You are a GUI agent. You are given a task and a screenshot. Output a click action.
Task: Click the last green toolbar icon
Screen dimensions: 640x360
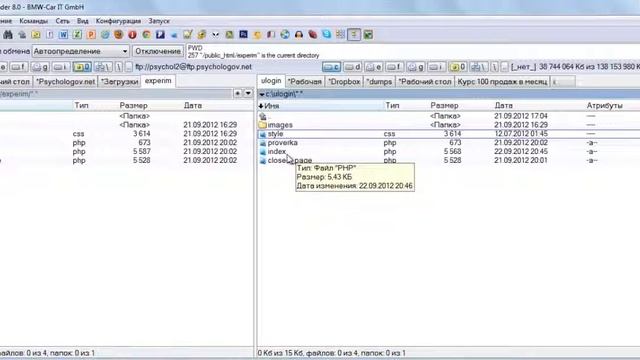coord(368,35)
